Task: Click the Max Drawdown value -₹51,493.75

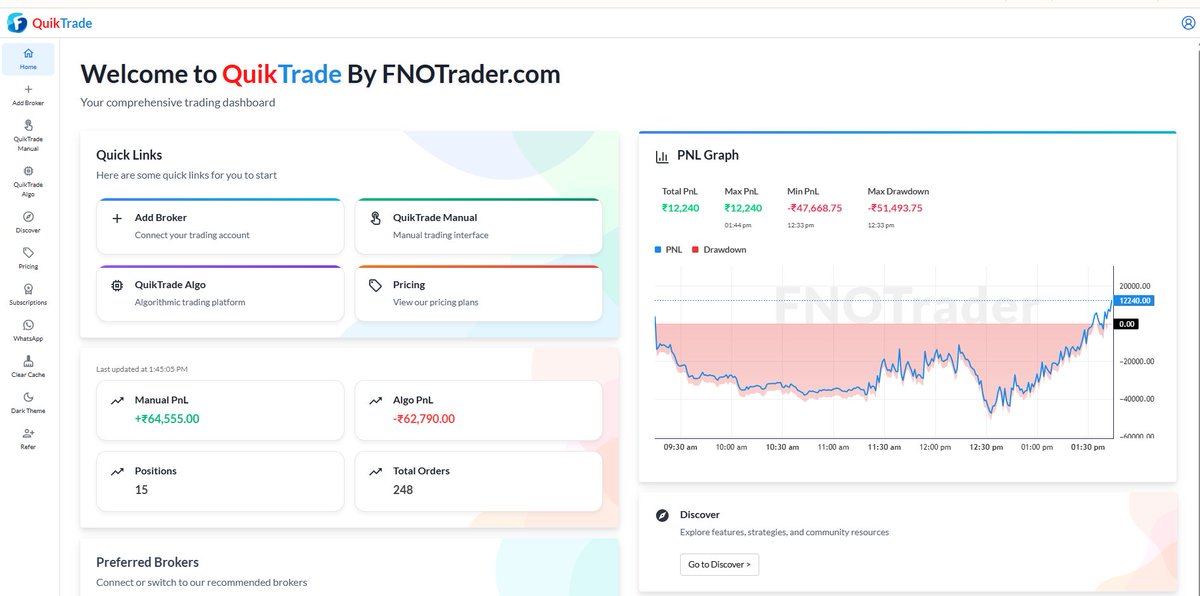Action: click(x=895, y=208)
